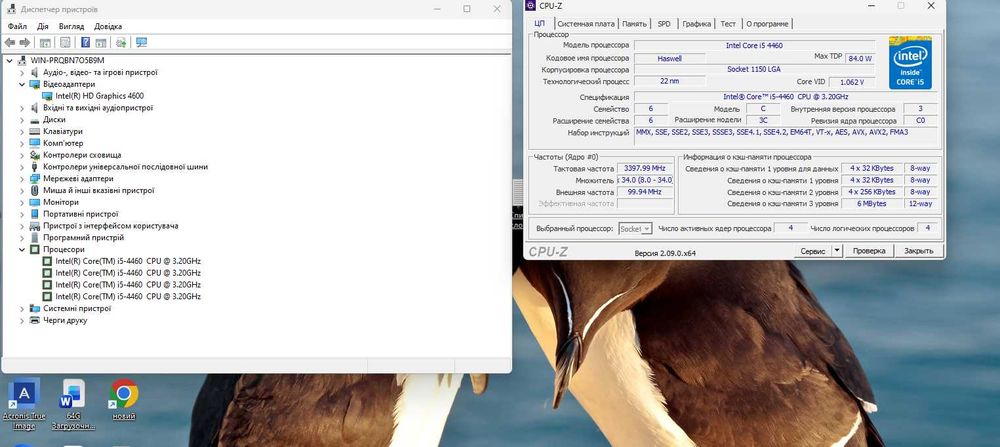
Task: Open the Дія menu
Action: [x=43, y=26]
